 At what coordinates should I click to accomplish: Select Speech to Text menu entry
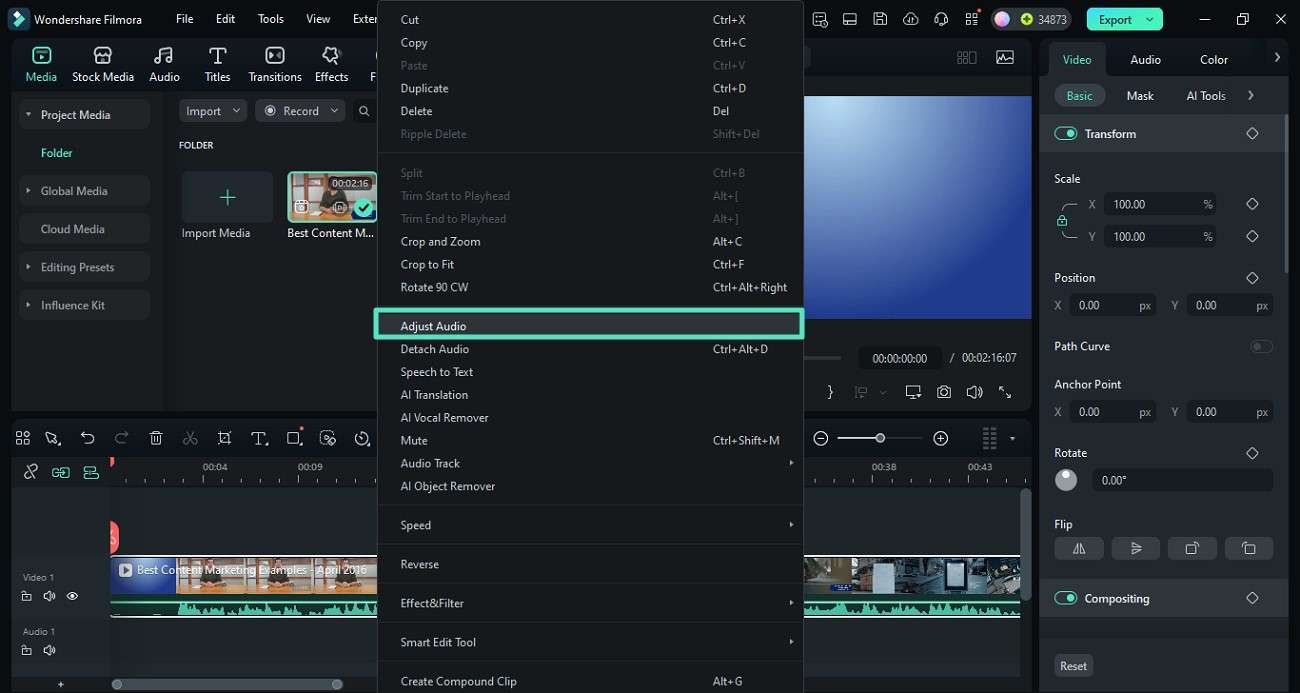pyautogui.click(x=589, y=372)
